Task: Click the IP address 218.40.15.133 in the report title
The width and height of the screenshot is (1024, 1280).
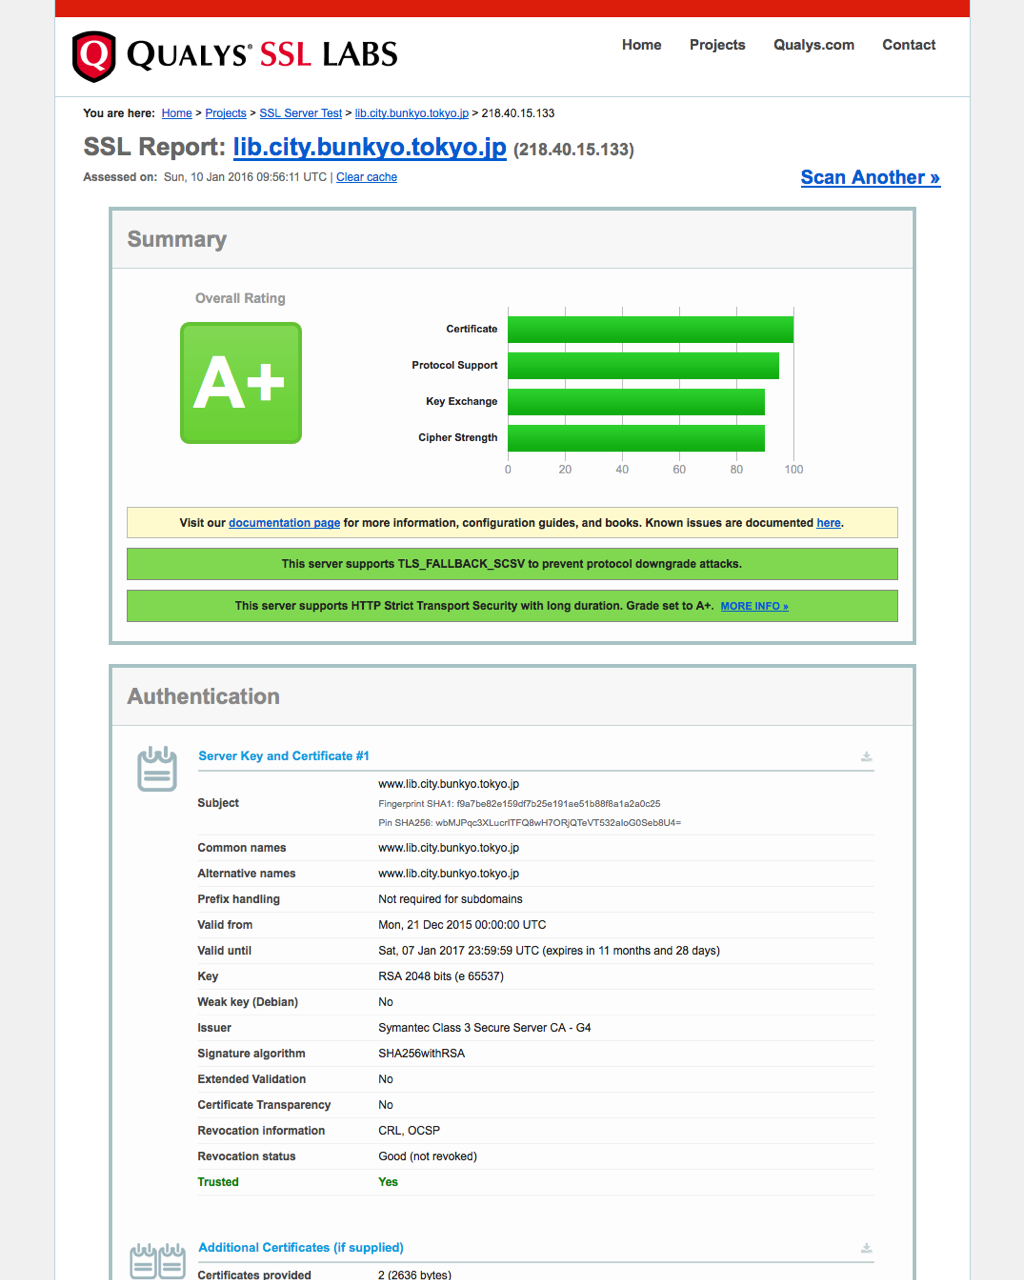Action: tap(574, 150)
